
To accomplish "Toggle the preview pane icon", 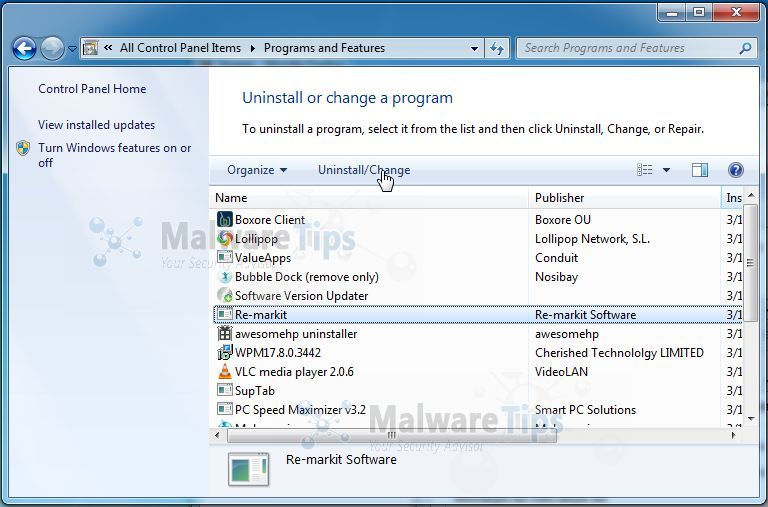I will [699, 170].
